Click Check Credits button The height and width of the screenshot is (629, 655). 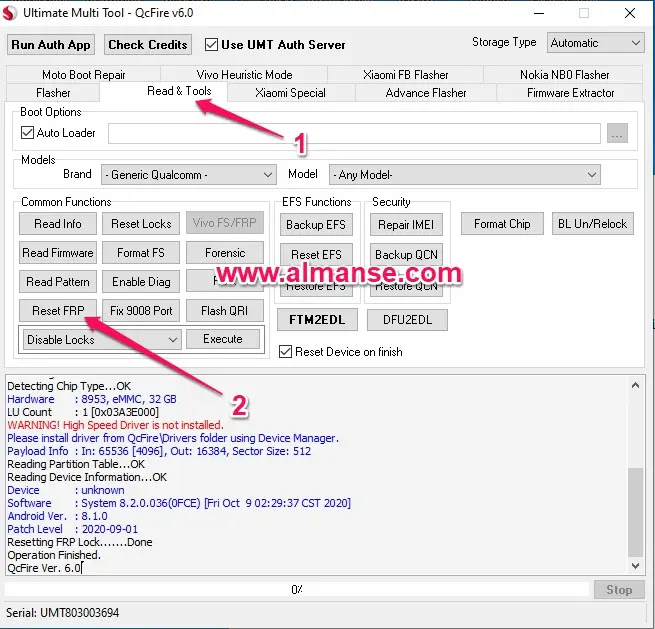[x=148, y=45]
